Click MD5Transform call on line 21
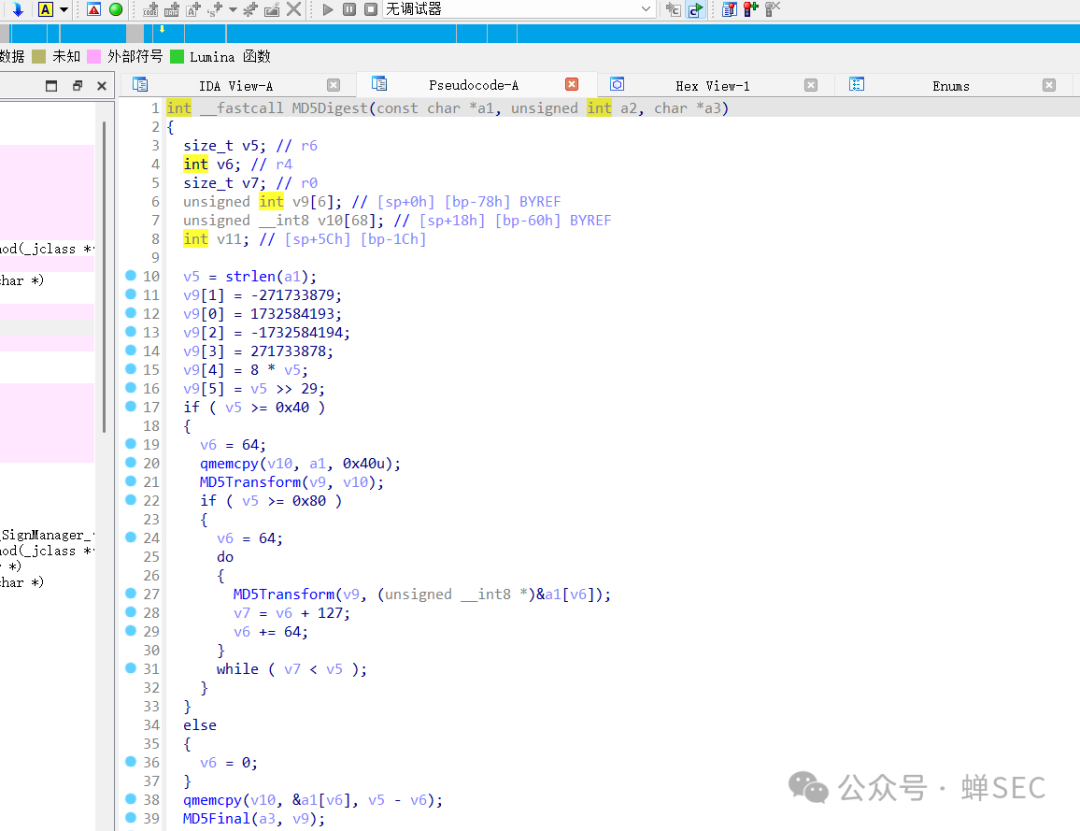The height and width of the screenshot is (831, 1080). [x=250, y=482]
